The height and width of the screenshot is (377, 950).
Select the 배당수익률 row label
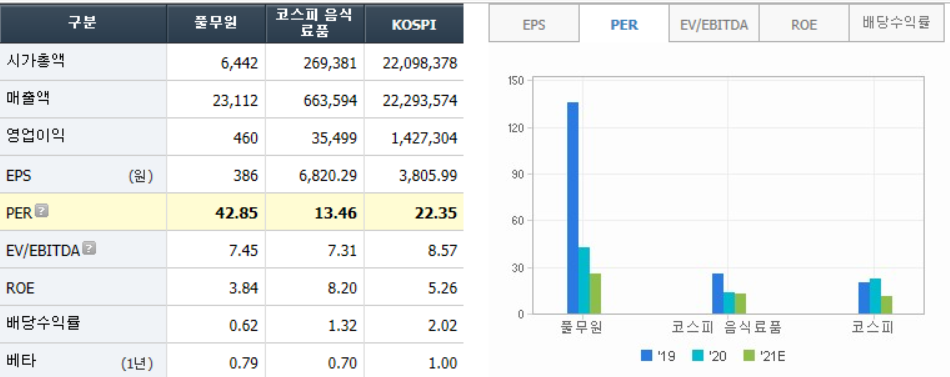[43, 322]
